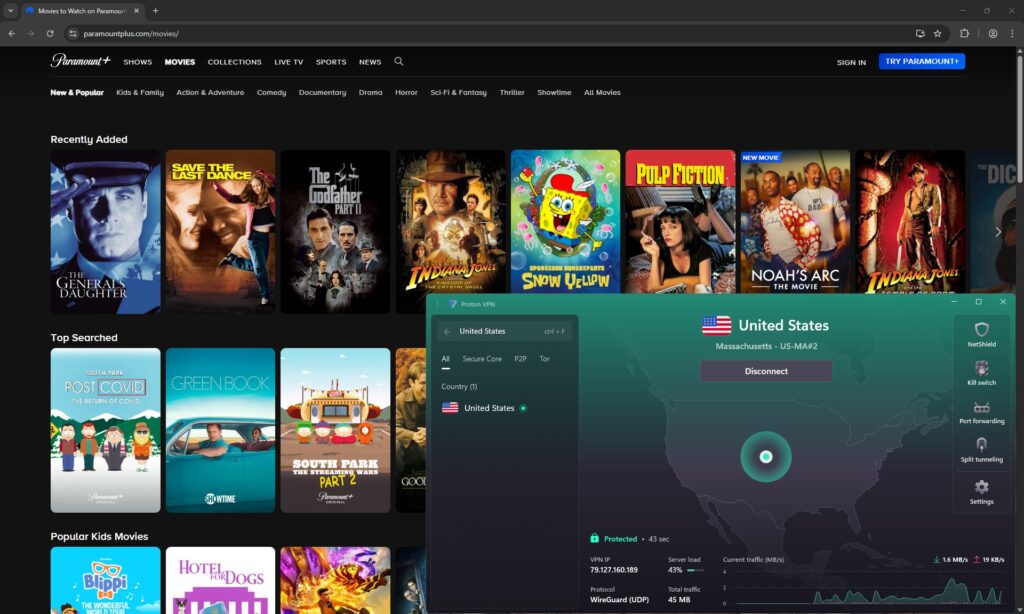Click the Paramount+ logo

pyautogui.click(x=80, y=61)
